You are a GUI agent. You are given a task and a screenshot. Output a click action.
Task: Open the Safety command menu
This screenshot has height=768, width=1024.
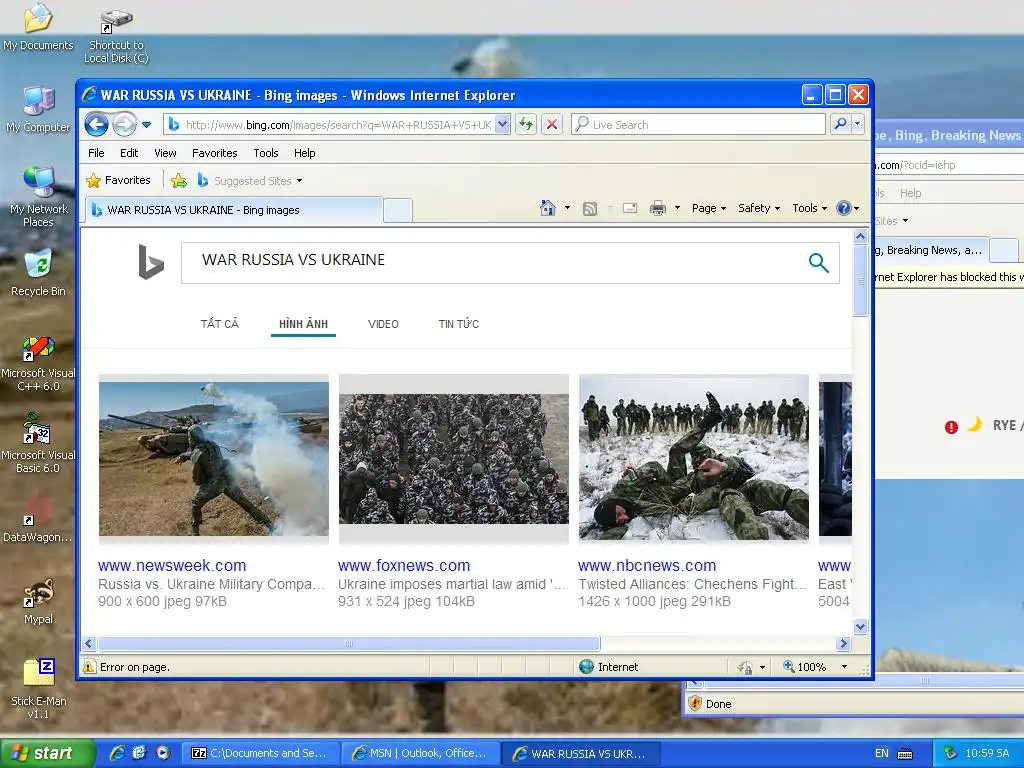[759, 208]
